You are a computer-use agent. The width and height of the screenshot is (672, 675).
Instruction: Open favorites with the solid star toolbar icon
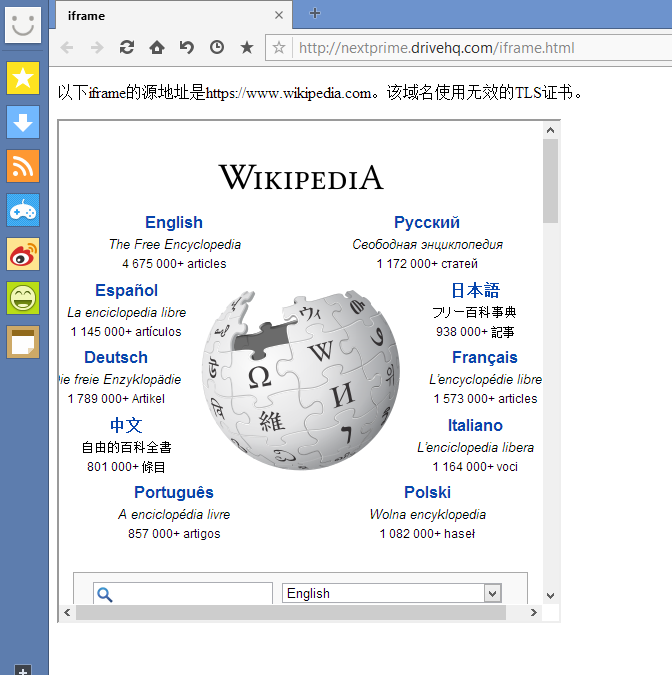pos(247,47)
